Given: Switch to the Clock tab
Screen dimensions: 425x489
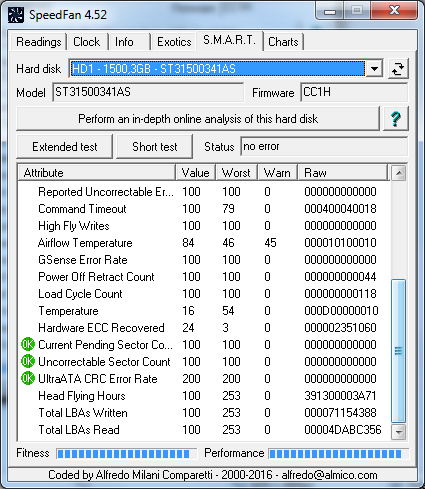Looking at the screenshot, I should tap(87, 42).
